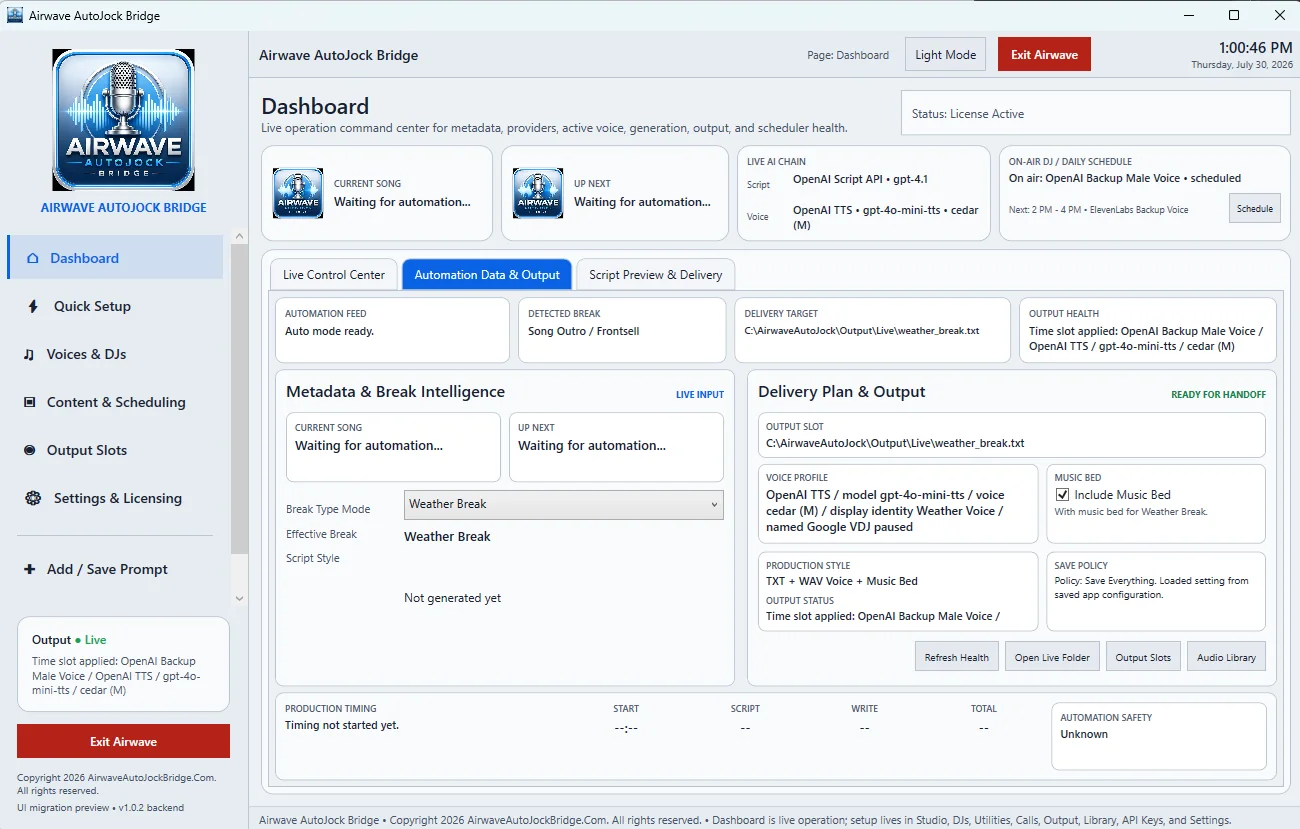Open Live Folder from Delivery Plan
Viewport: 1300px width, 829px height.
1054,657
